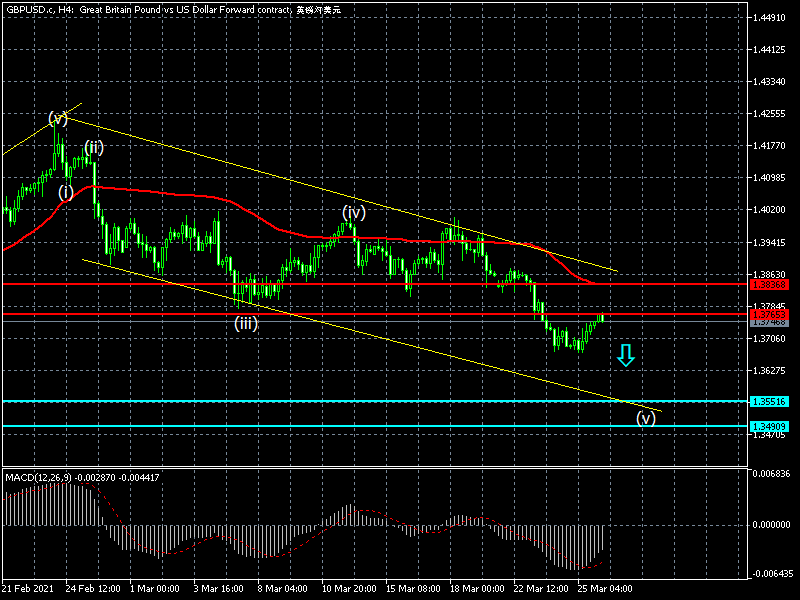Click the 0.000000 MACD scale label
The height and width of the screenshot is (600, 800).
point(771,524)
